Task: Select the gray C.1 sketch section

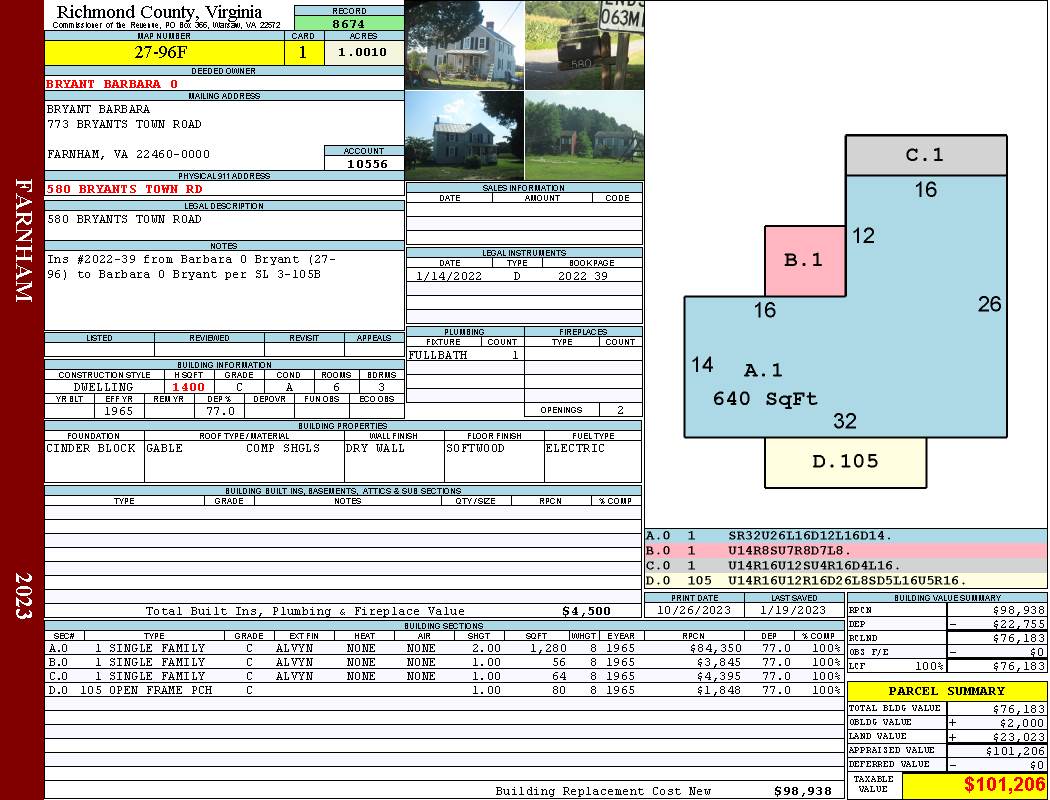Action: tap(926, 155)
